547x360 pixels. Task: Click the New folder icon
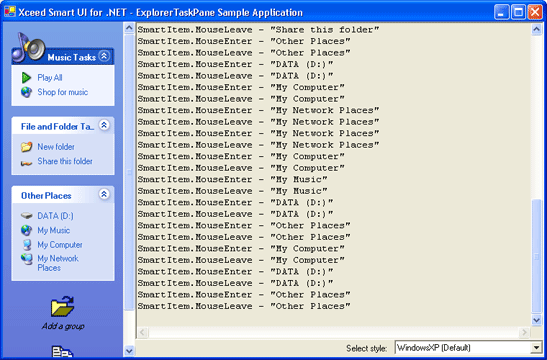pyautogui.click(x=26, y=147)
